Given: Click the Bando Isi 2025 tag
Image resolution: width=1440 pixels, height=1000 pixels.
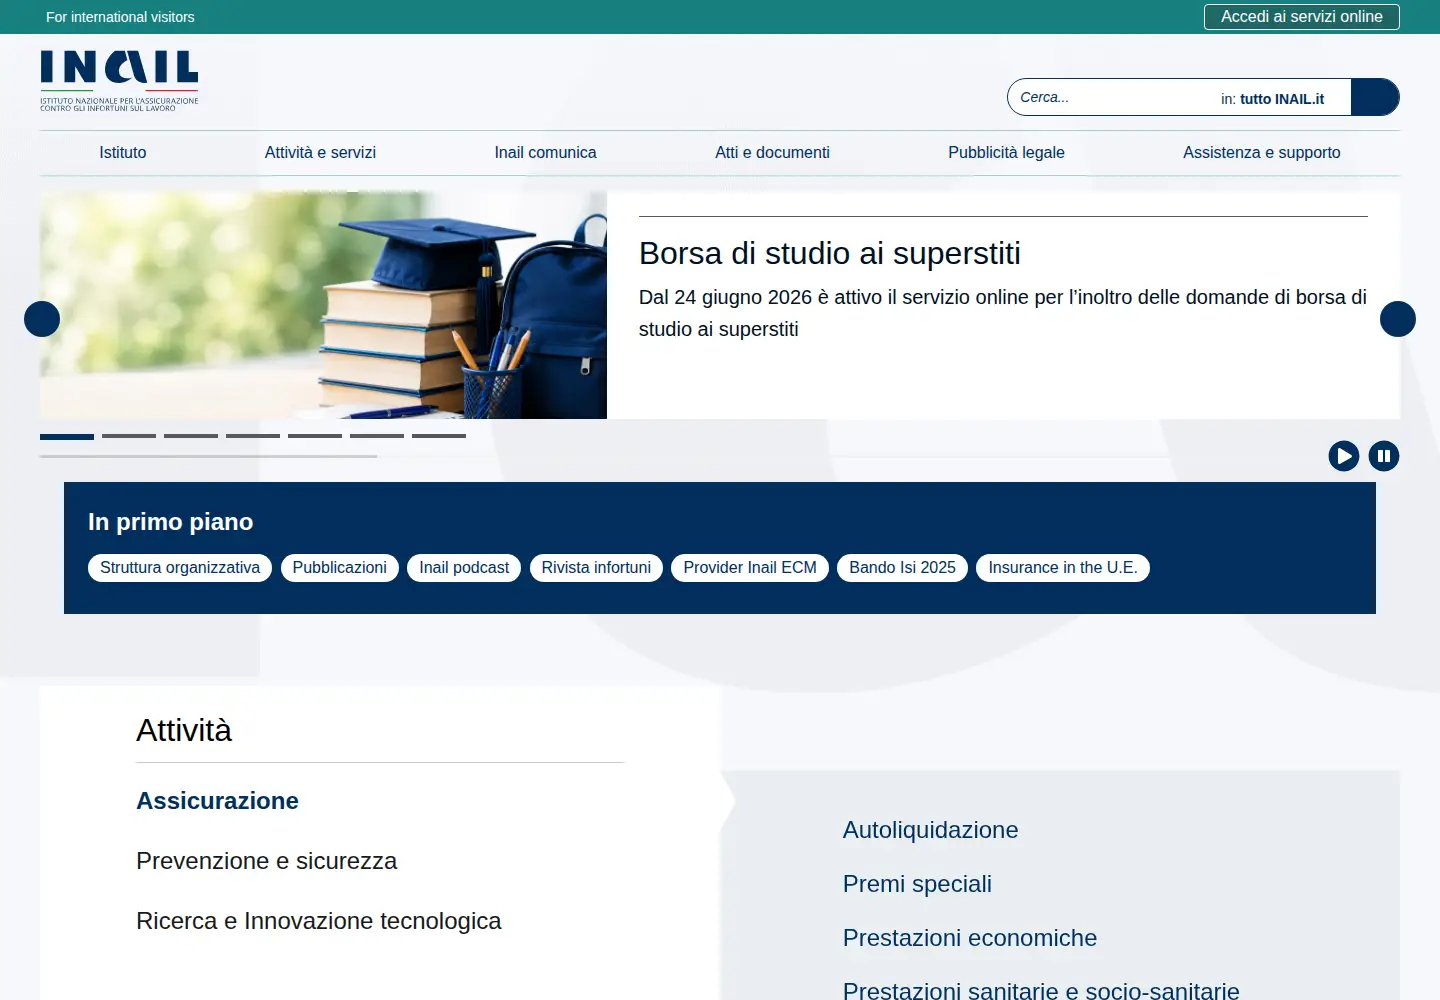Looking at the screenshot, I should [x=902, y=568].
